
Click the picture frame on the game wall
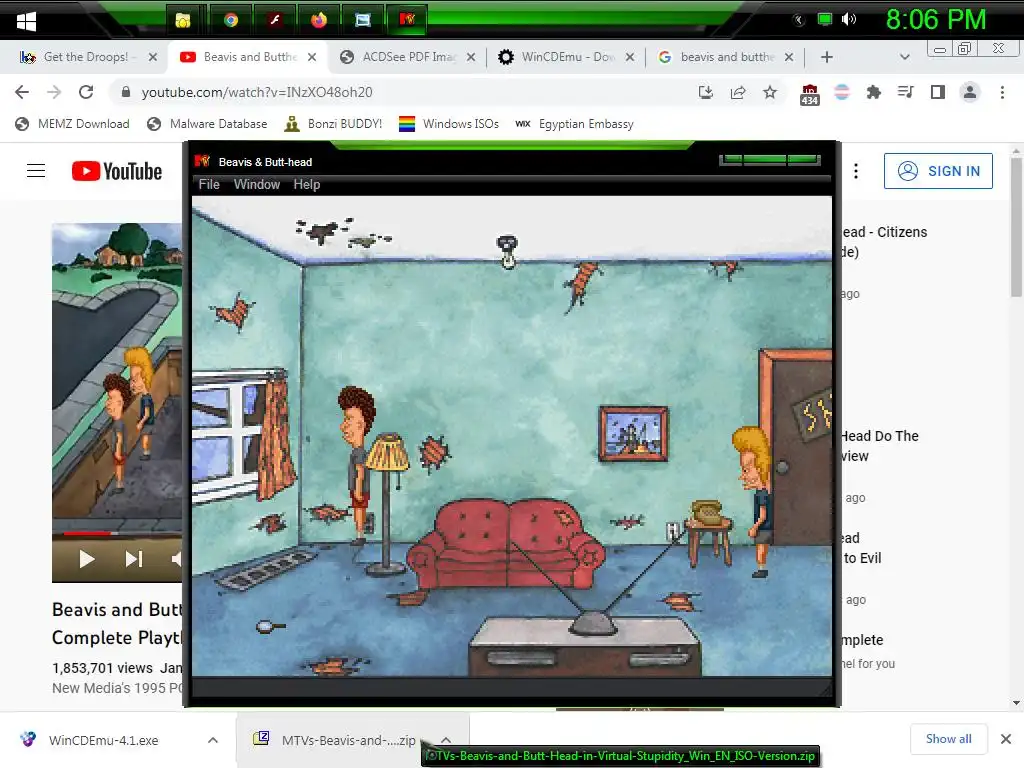click(x=633, y=434)
